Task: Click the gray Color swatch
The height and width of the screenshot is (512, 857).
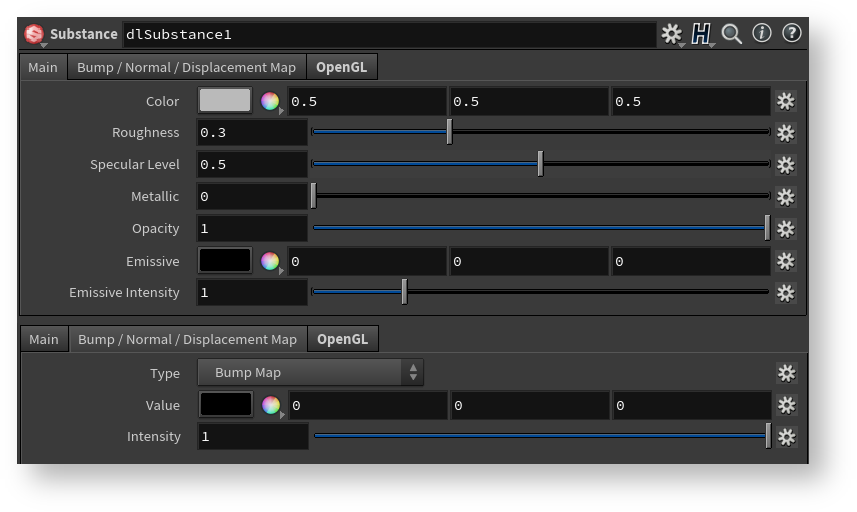Action: pos(225,101)
